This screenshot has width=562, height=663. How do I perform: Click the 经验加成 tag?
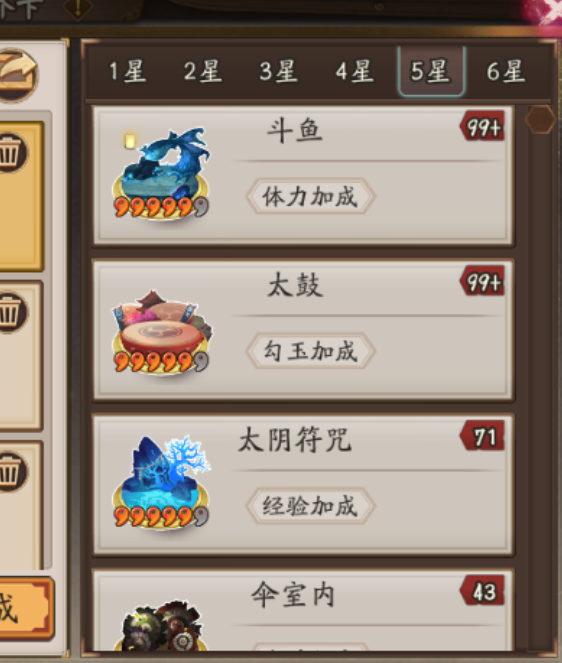(x=310, y=506)
